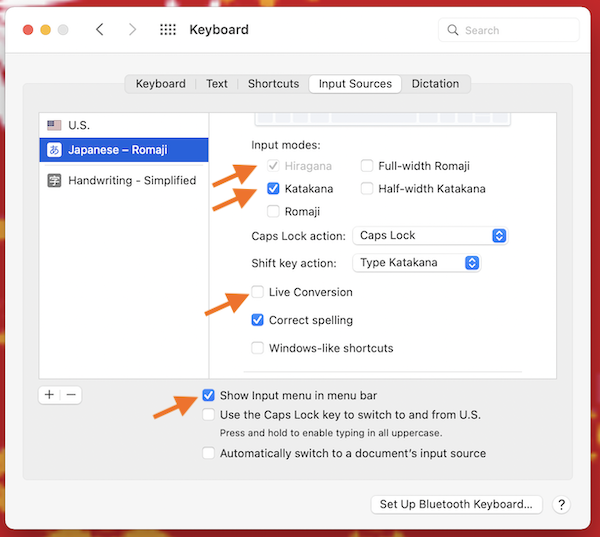Open the show-all preferences grid
Image resolution: width=600 pixels, height=537 pixels.
coord(168,30)
